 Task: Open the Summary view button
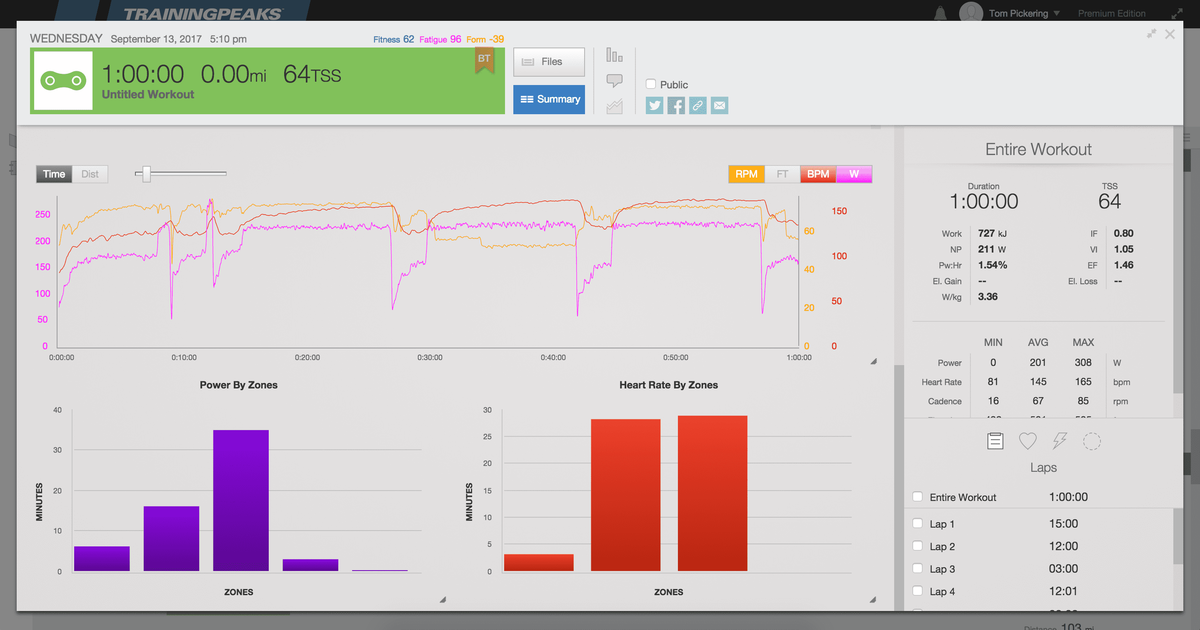[x=548, y=99]
